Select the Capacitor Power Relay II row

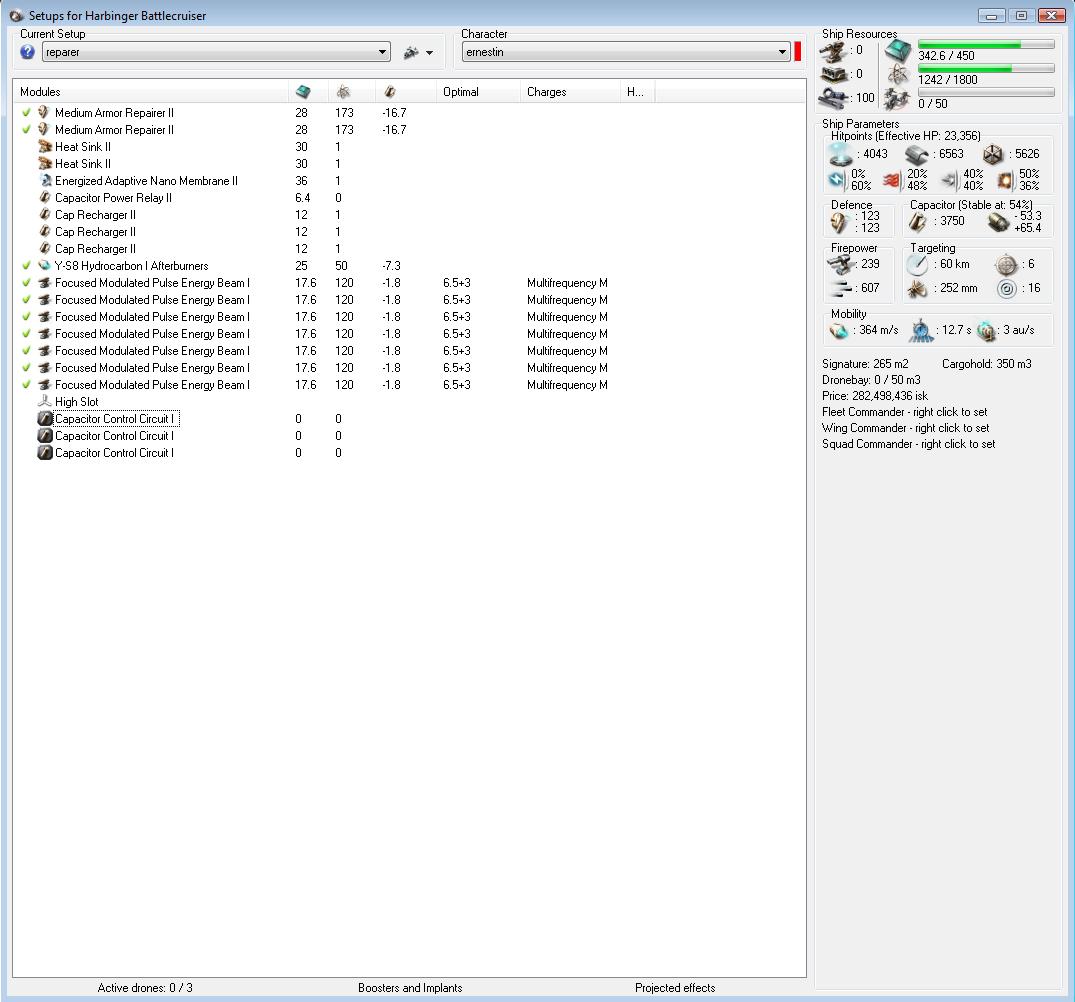pos(409,197)
